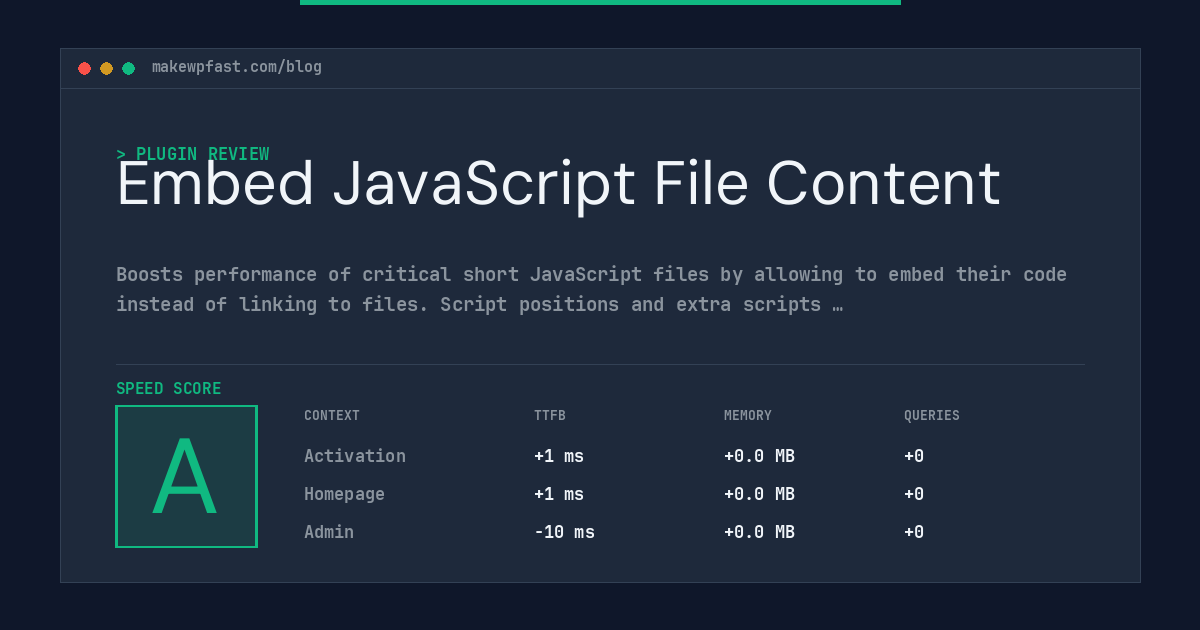This screenshot has width=1200, height=630.
Task: Click the CONTEXT column header
Action: click(x=332, y=416)
